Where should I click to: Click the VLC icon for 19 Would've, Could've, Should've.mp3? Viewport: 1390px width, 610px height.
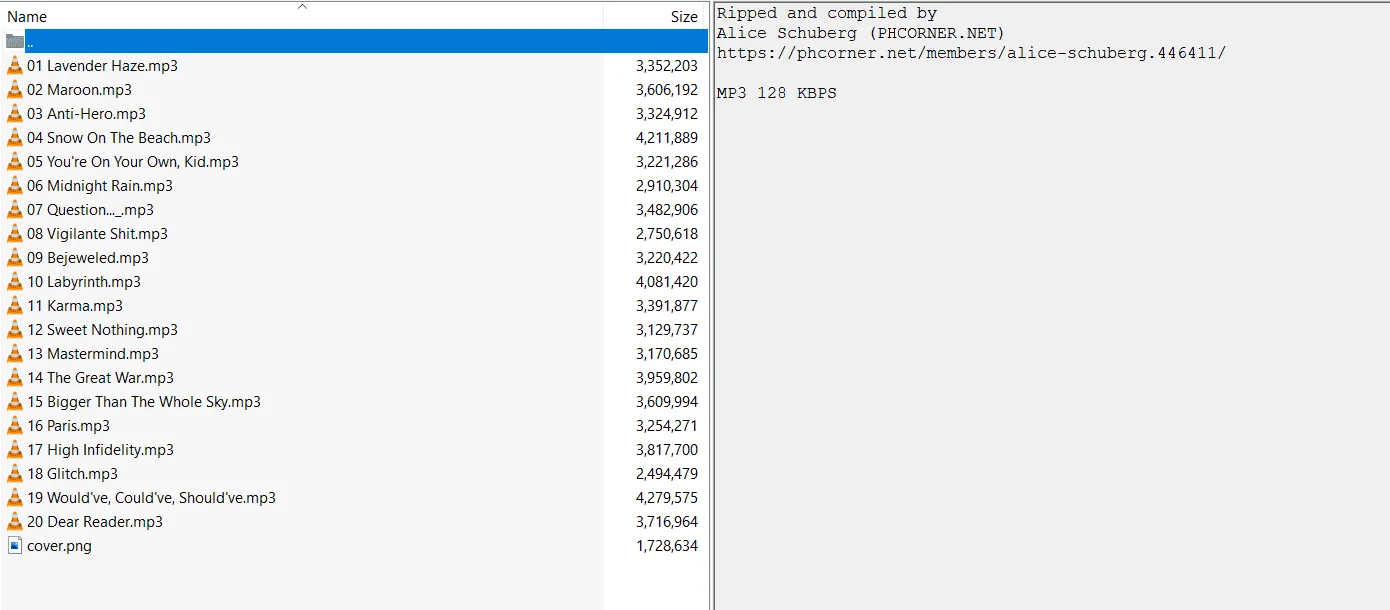pos(15,498)
